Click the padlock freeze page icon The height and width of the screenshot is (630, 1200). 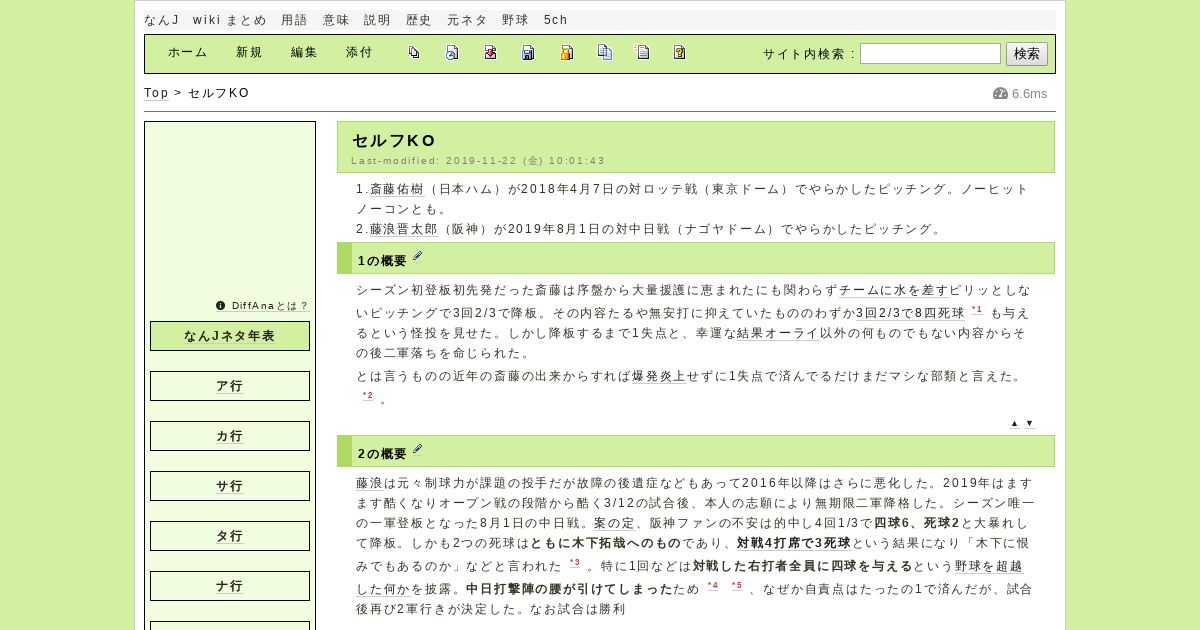click(566, 53)
